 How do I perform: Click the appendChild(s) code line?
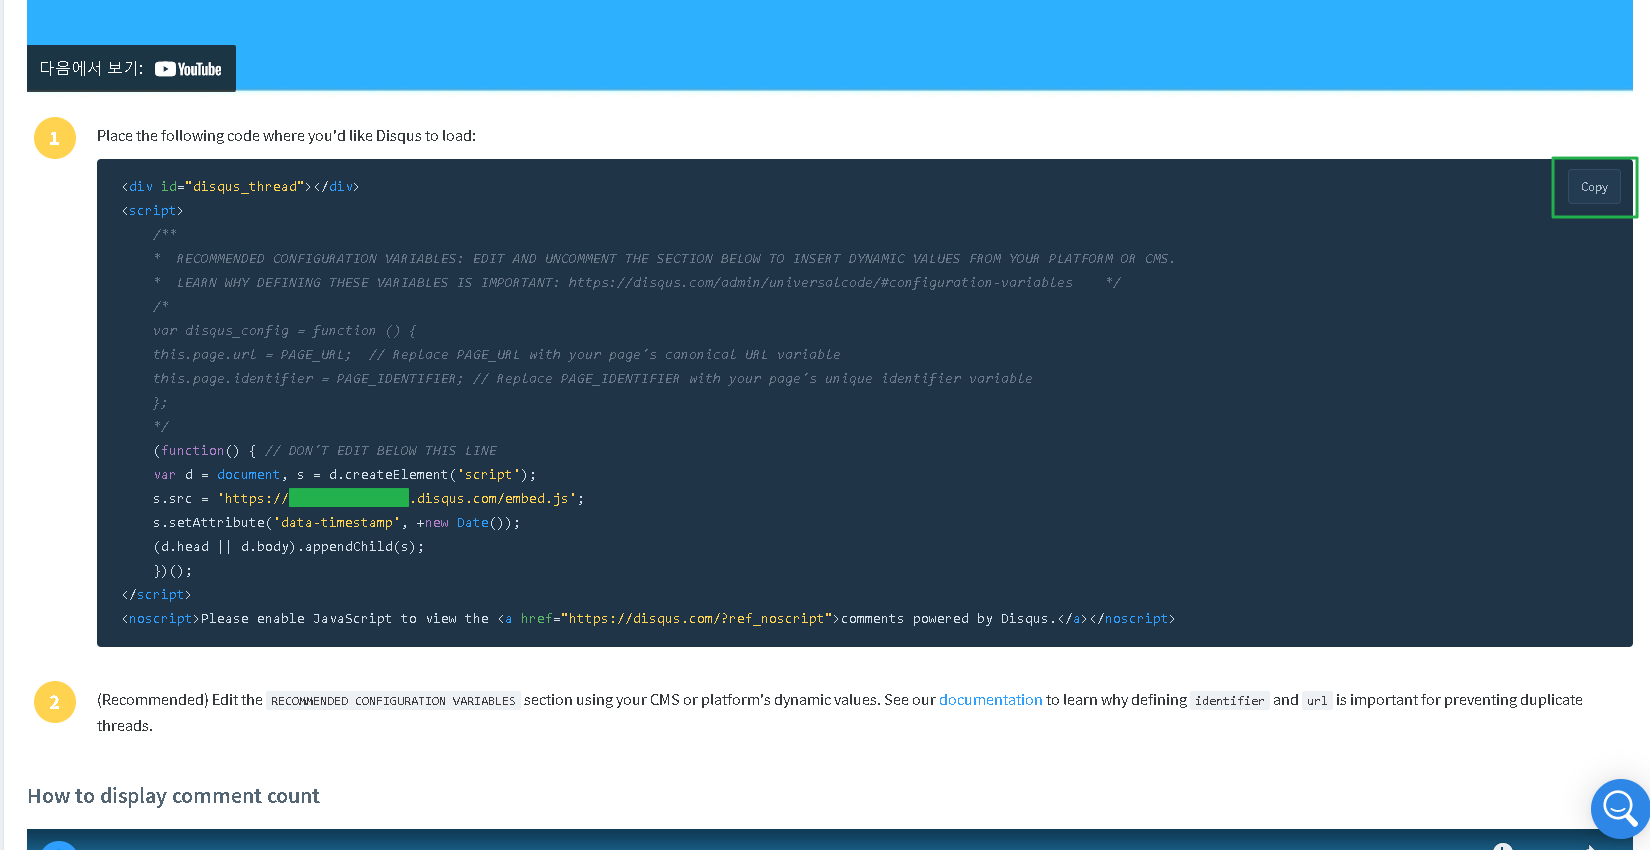288,547
